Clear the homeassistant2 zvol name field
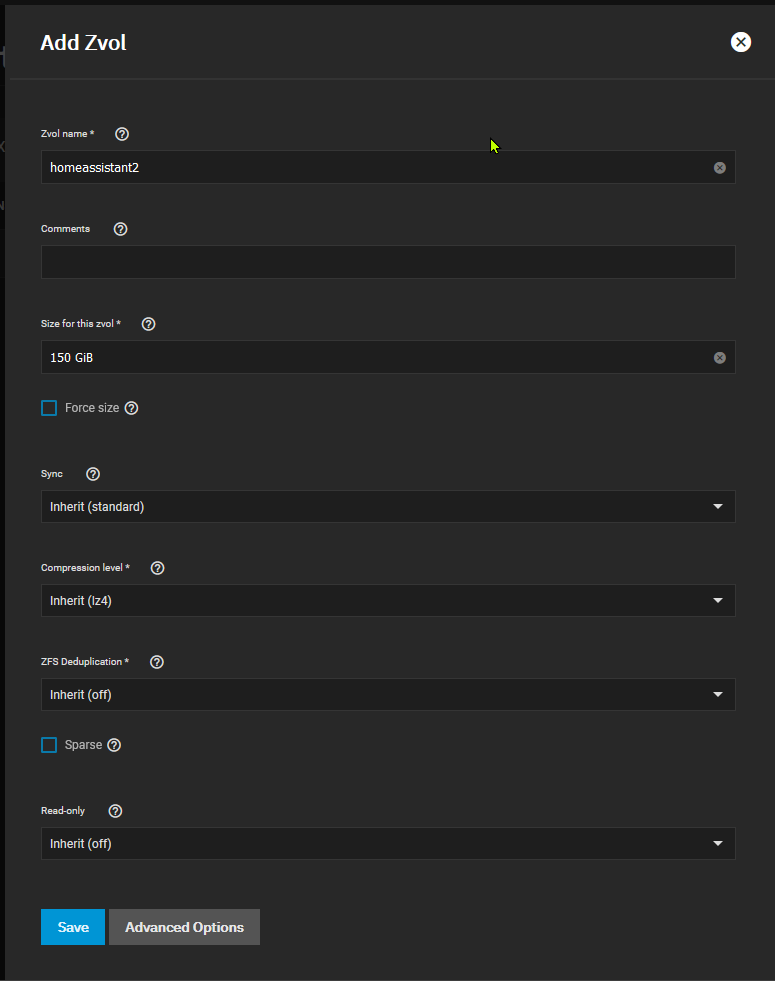 click(720, 168)
